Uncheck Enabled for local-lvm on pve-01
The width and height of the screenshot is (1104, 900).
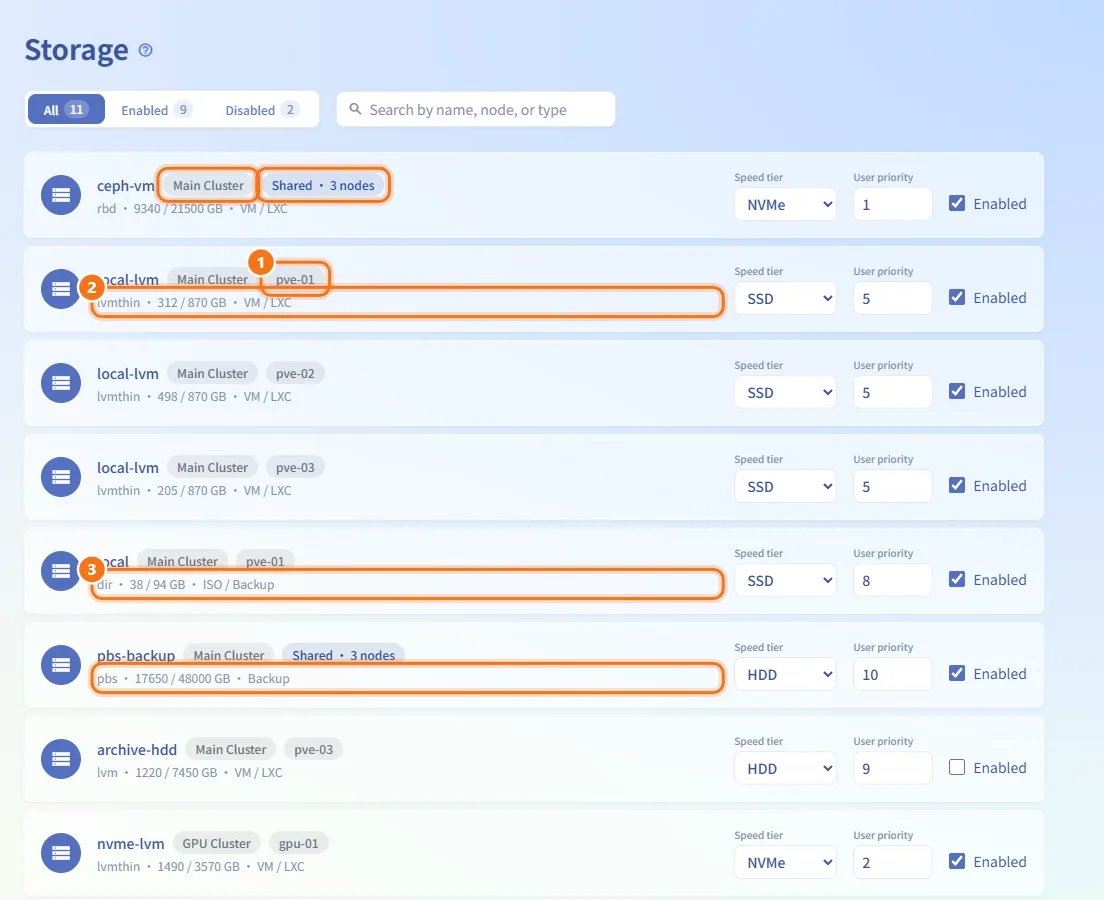point(957,297)
